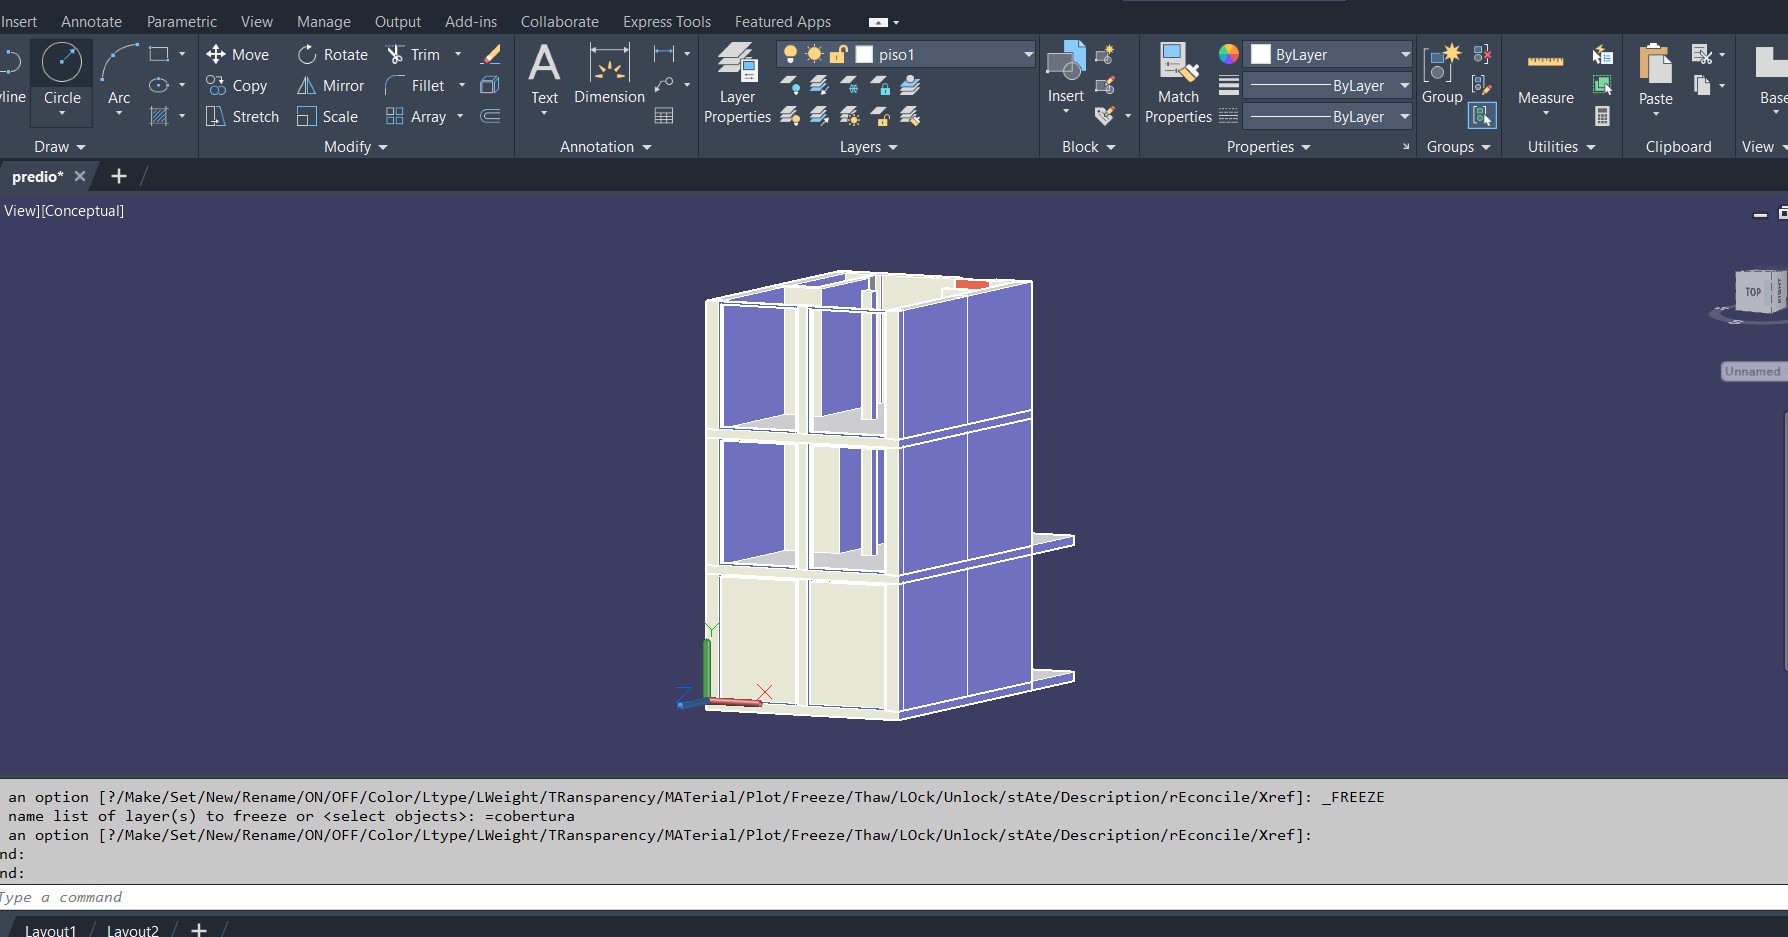Select the Measure utility
Image resolution: width=1788 pixels, height=937 pixels.
1545,66
